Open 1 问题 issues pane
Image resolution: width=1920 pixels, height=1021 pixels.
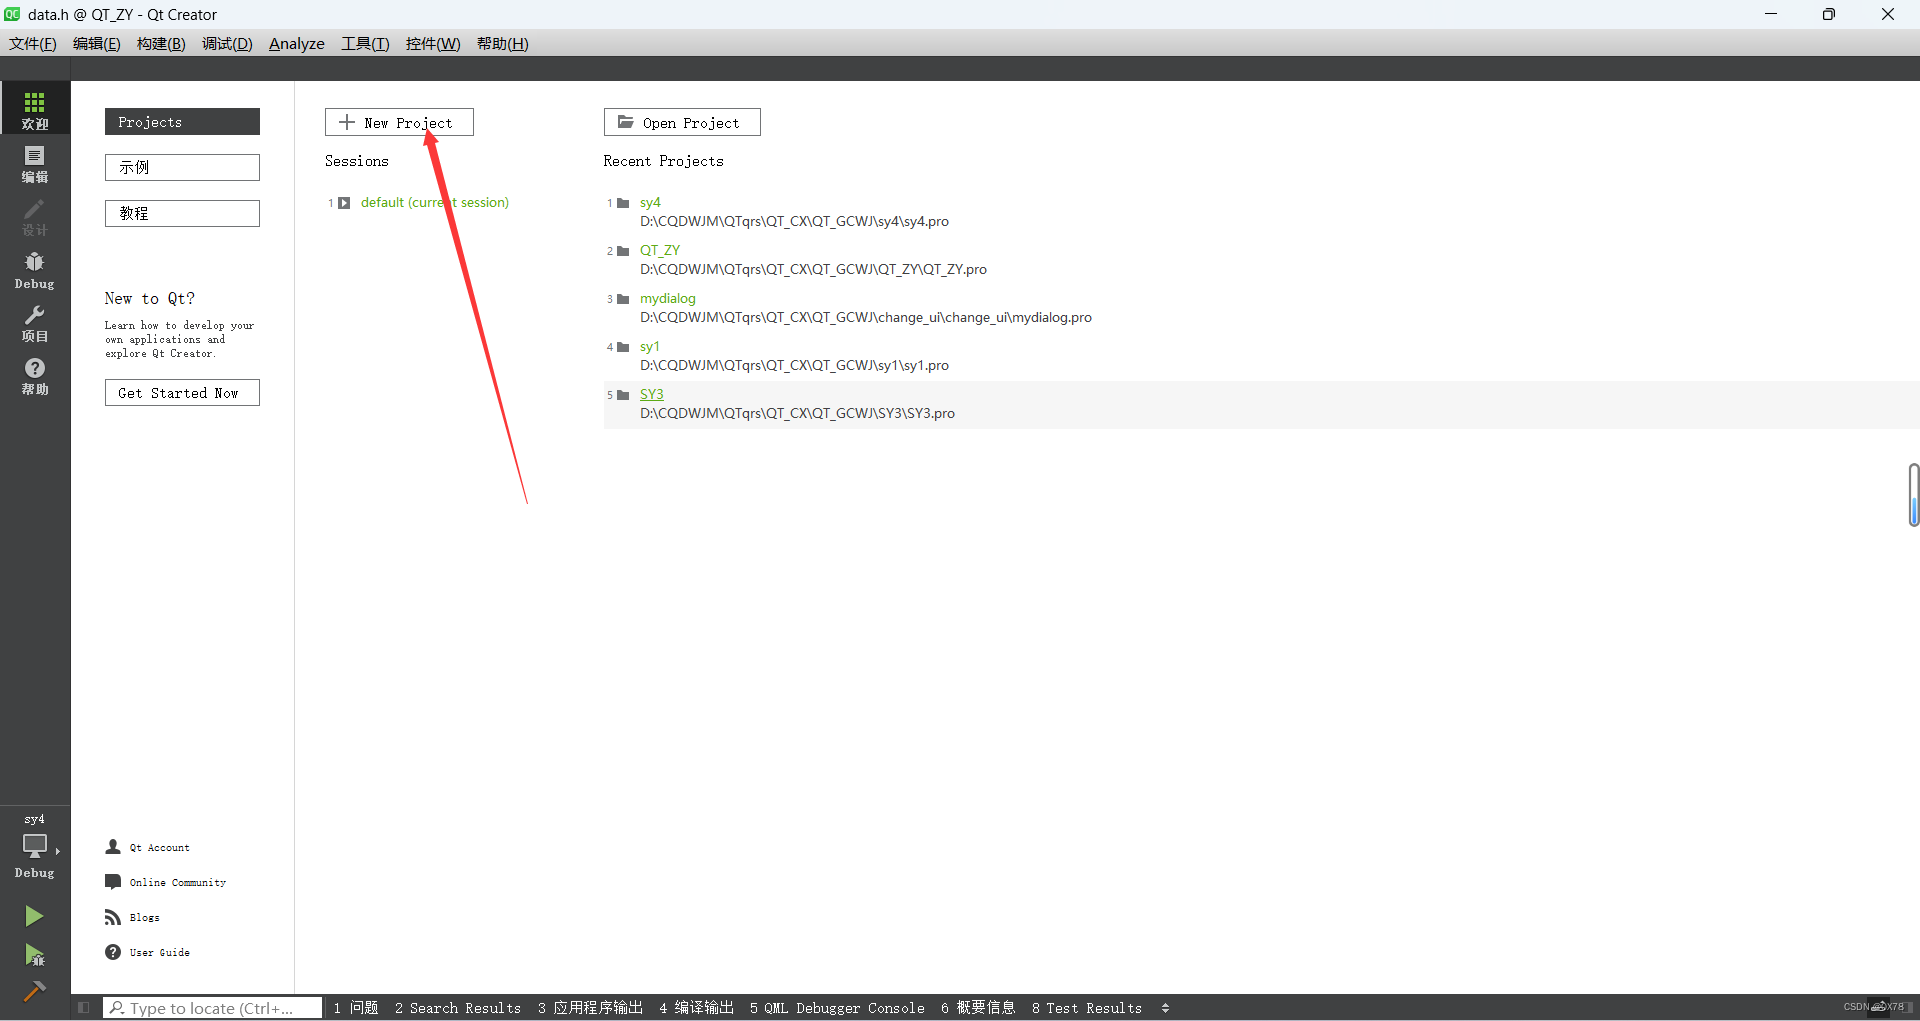[x=356, y=1008]
